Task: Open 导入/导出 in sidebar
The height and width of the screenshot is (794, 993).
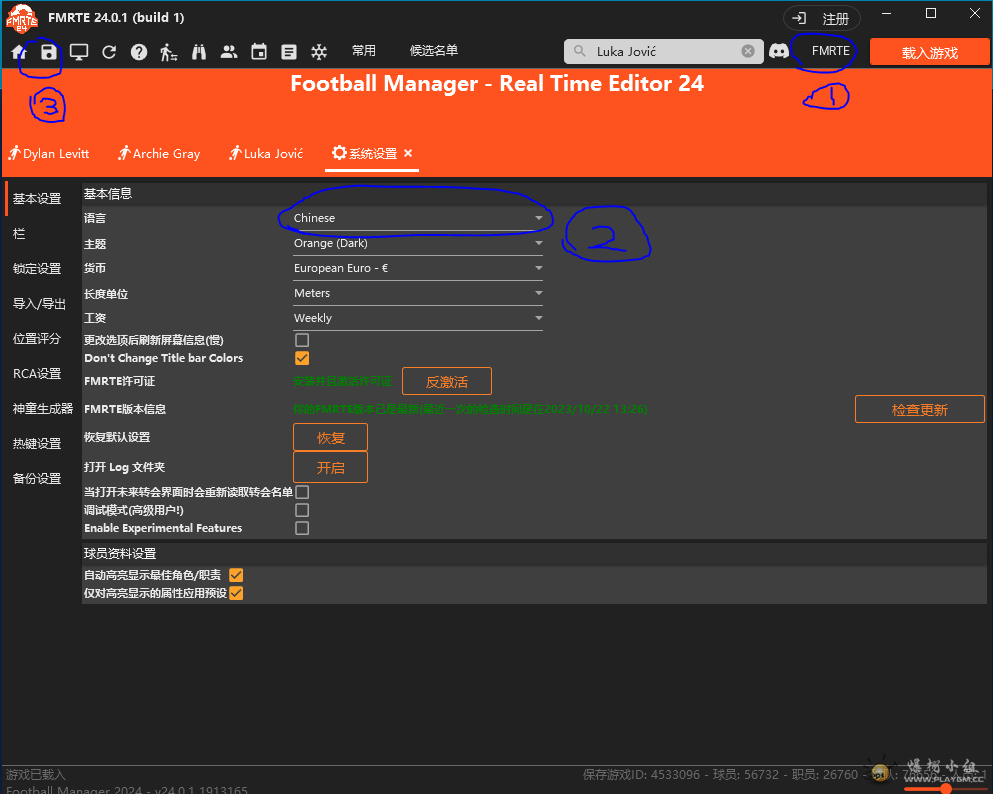Action: (39, 304)
